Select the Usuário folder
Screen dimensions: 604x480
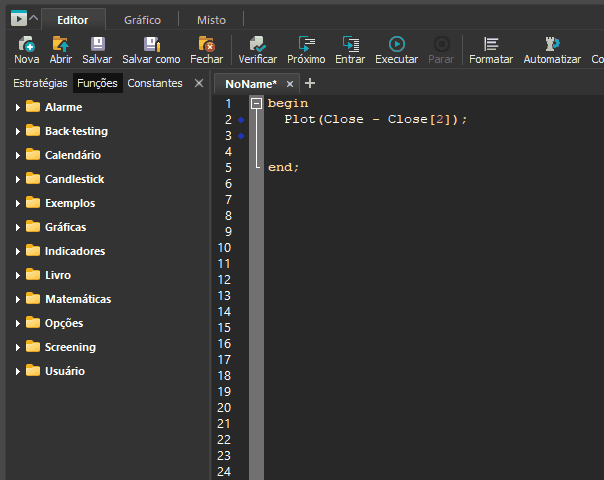coord(65,371)
